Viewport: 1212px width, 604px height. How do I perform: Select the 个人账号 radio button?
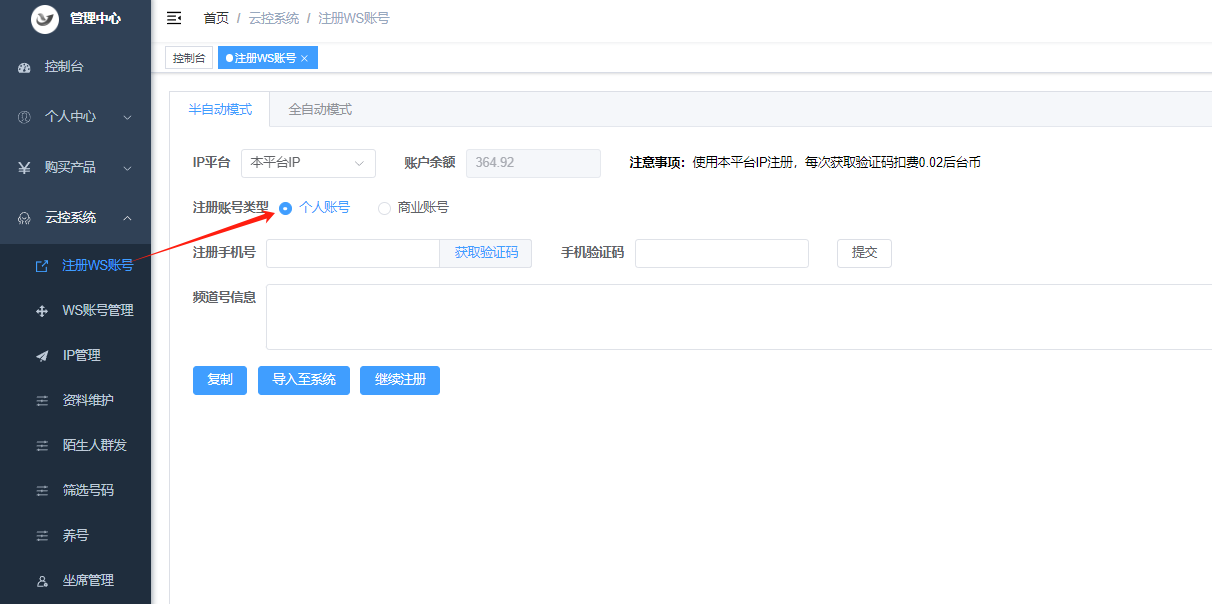286,208
